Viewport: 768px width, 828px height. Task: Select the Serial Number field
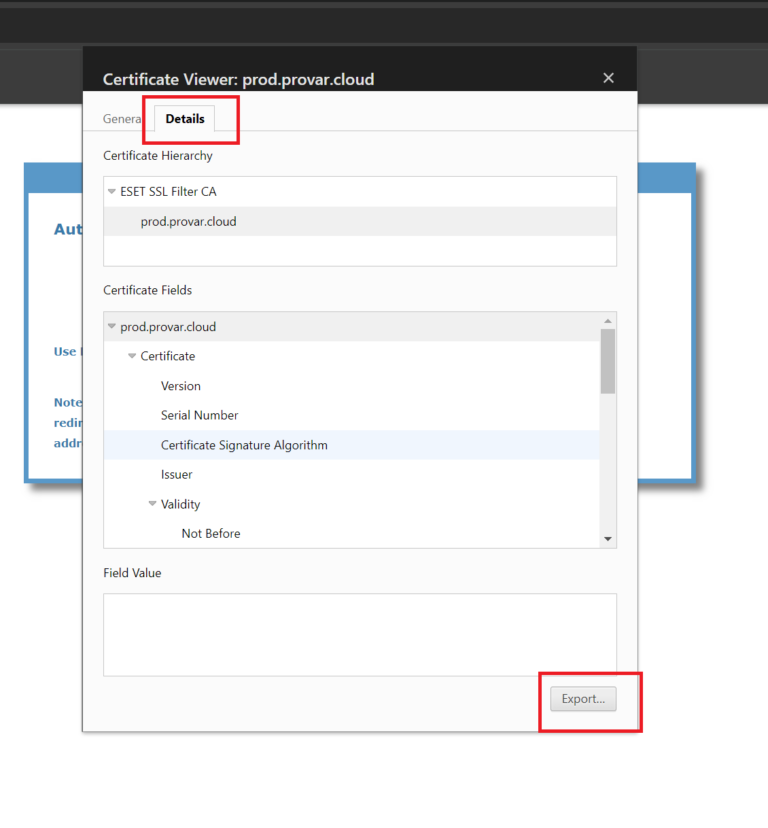[x=199, y=415]
